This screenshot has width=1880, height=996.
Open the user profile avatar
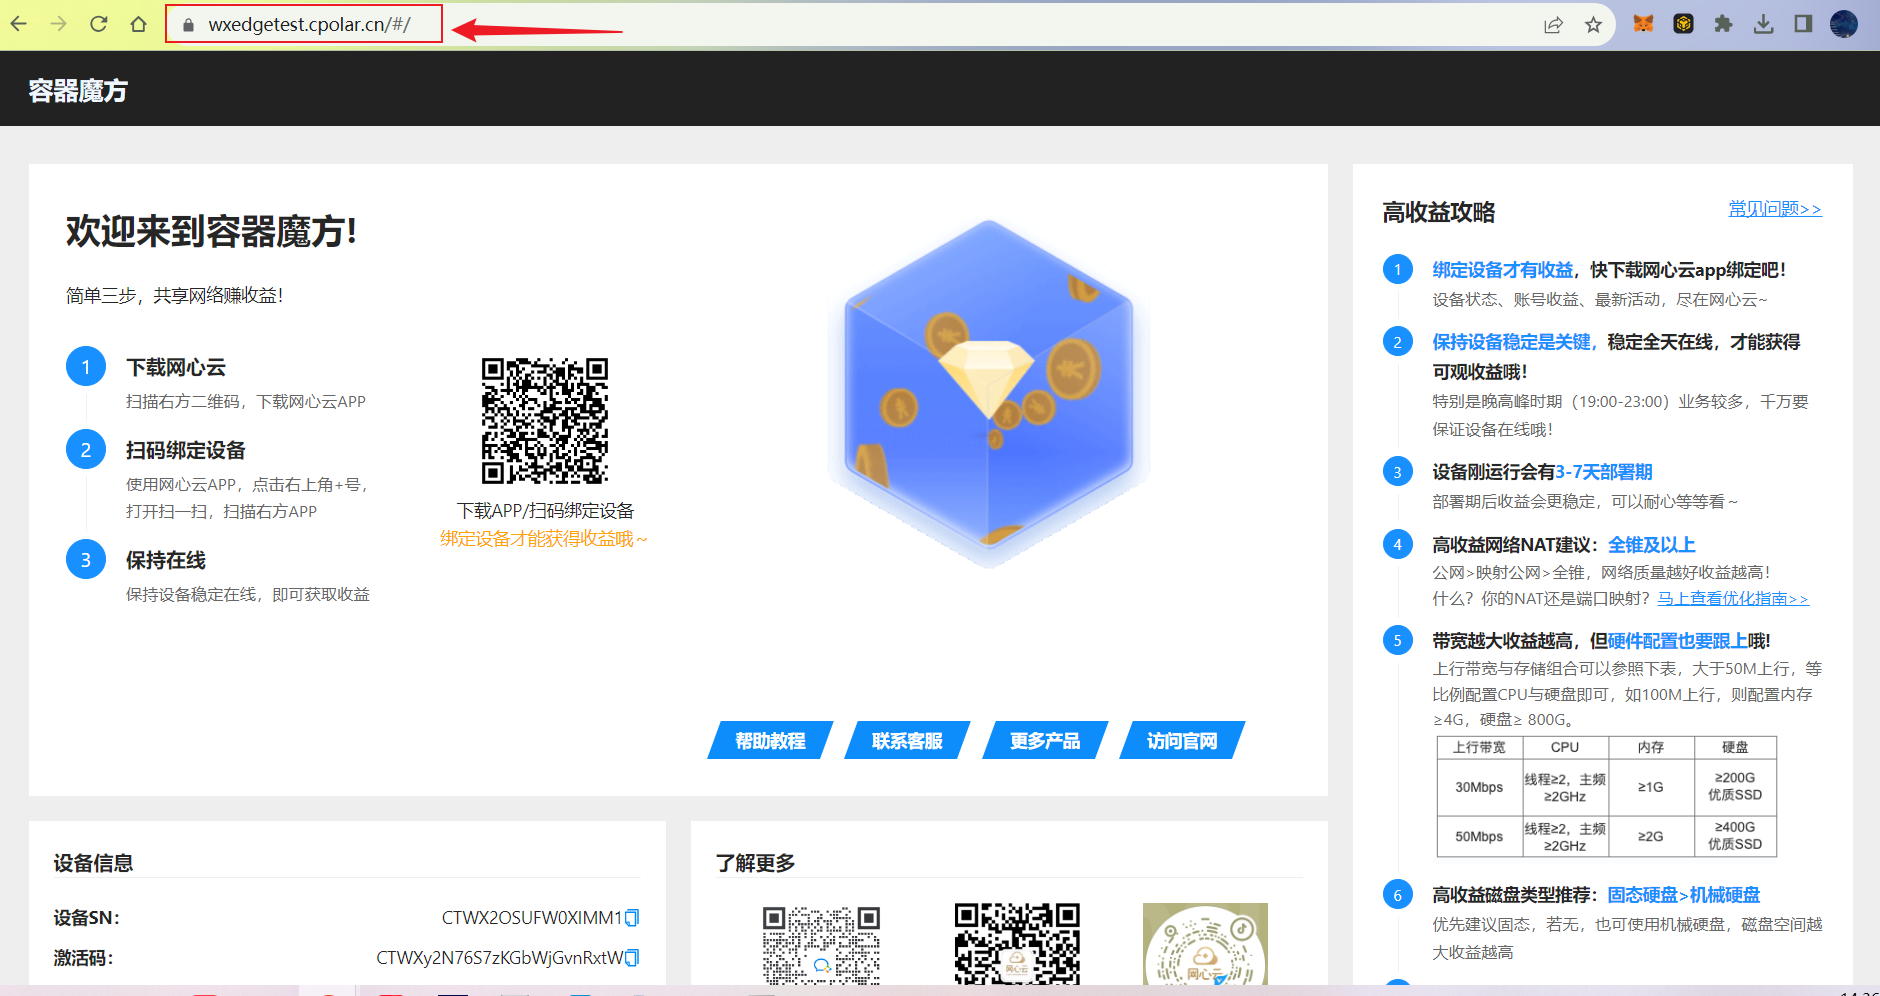pos(1844,24)
